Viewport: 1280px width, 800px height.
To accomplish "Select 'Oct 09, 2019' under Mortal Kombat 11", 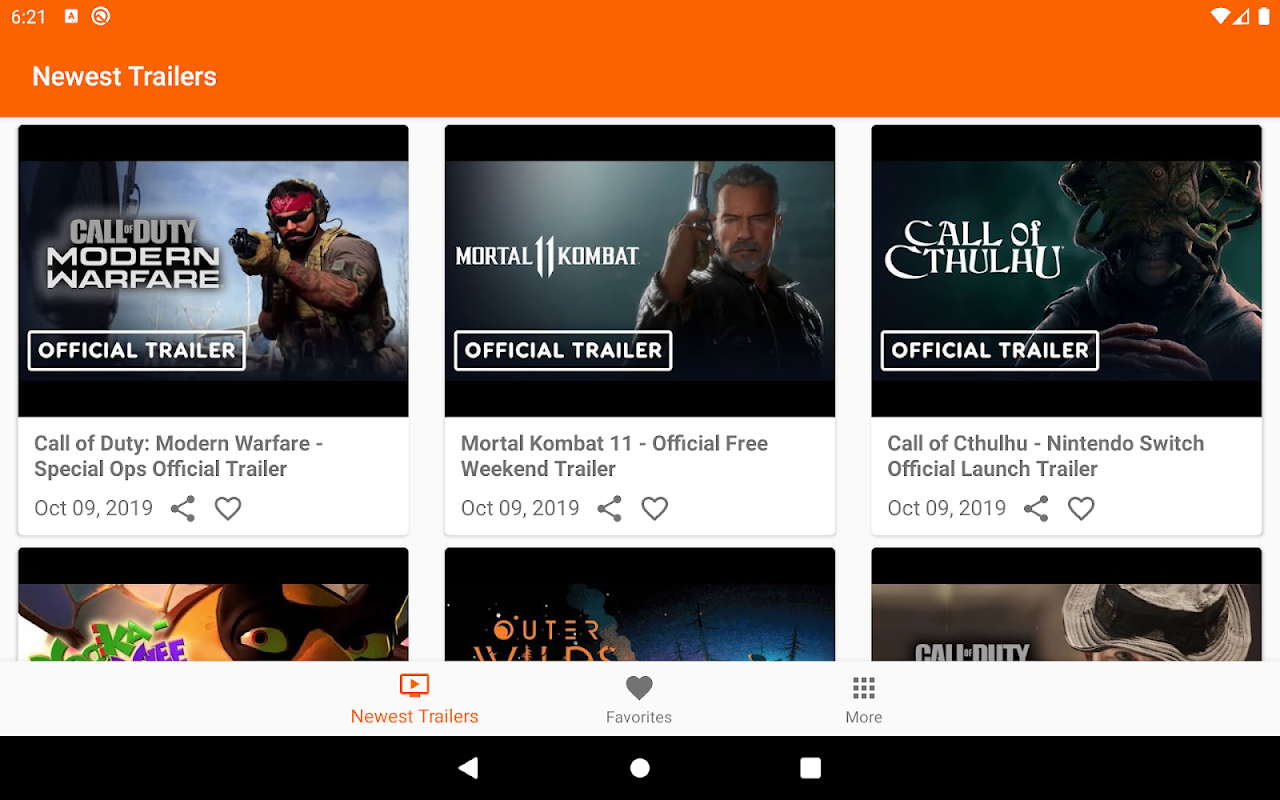I will [520, 508].
